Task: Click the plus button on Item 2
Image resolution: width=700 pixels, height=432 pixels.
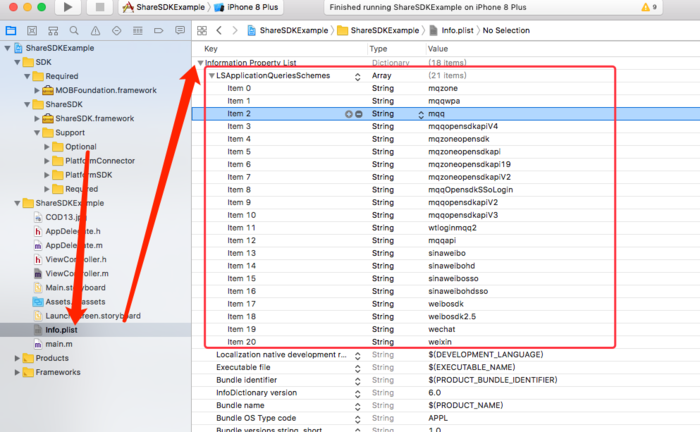Action: point(349,114)
